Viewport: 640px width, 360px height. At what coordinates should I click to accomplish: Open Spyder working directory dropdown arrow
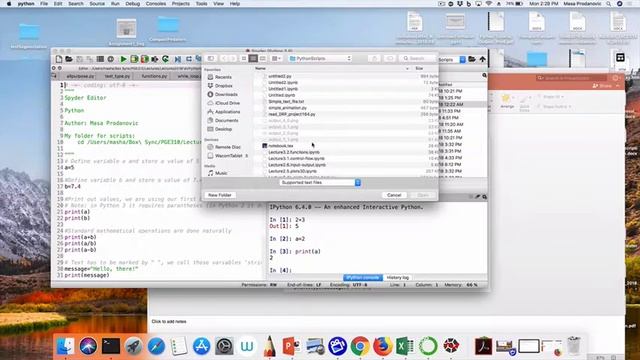pos(462,60)
